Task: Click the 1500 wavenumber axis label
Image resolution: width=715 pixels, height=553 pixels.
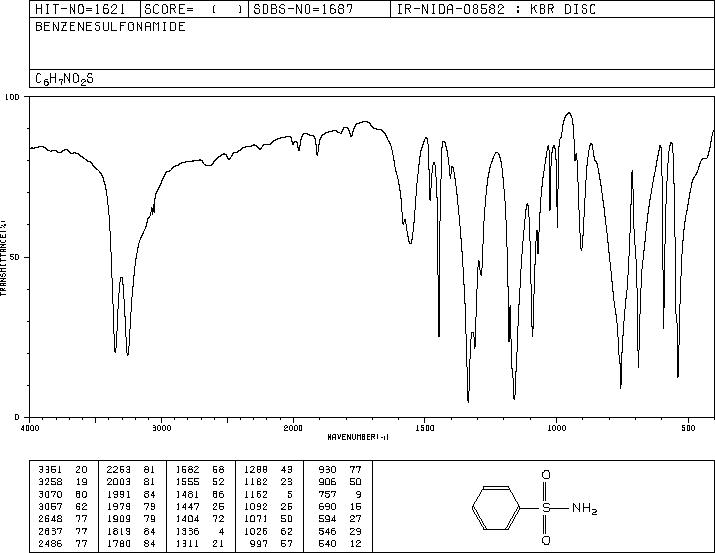Action: point(425,428)
